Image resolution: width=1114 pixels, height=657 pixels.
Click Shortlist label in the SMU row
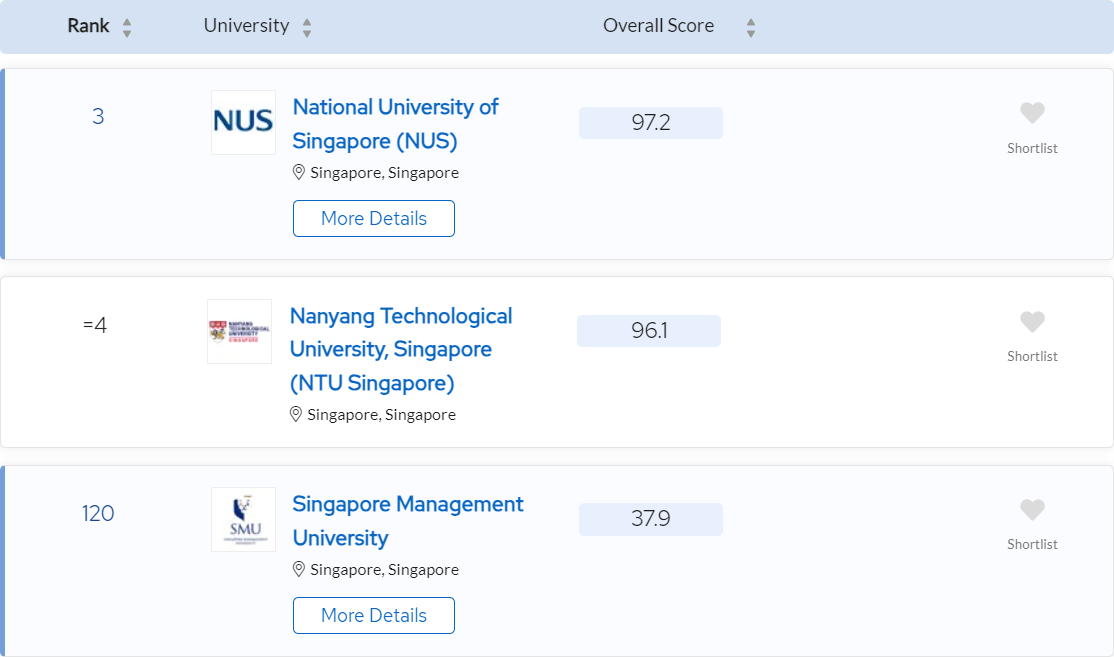[1032, 545]
